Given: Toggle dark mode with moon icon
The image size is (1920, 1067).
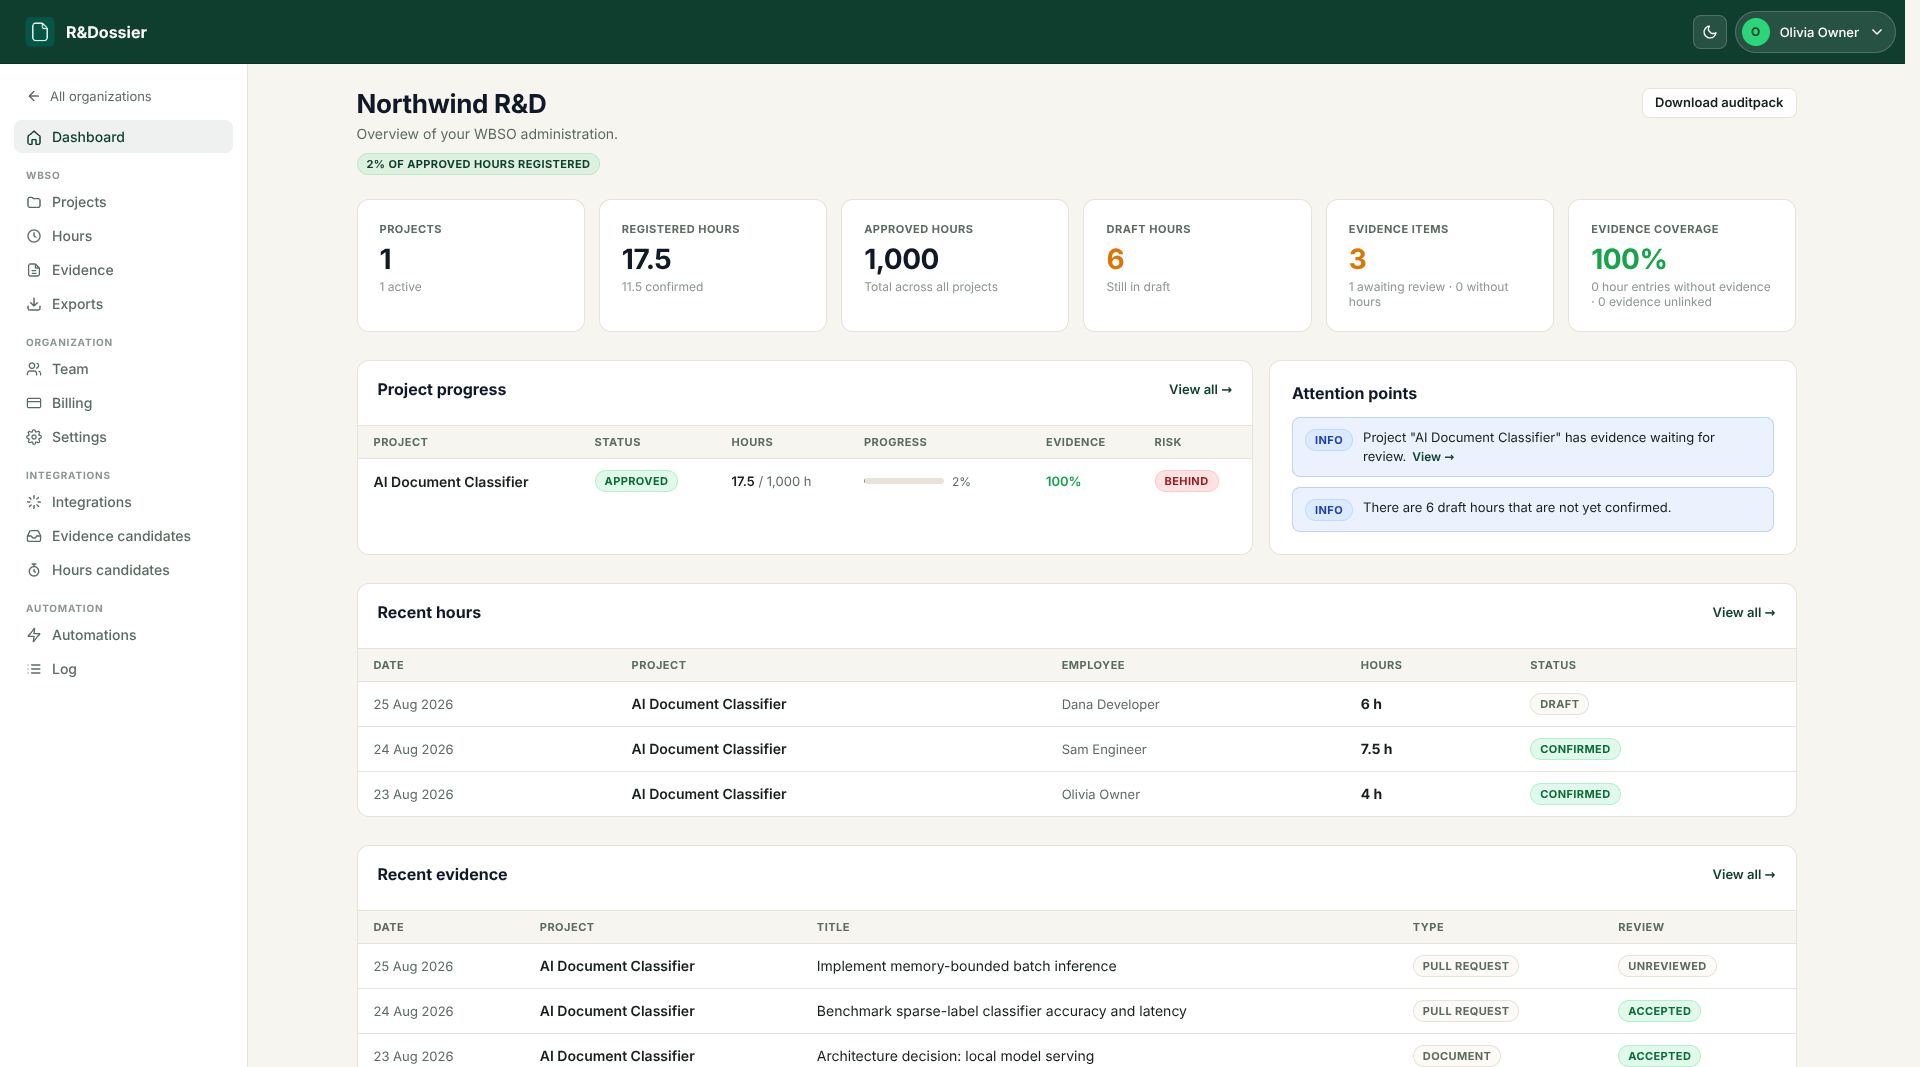Looking at the screenshot, I should pos(1710,32).
